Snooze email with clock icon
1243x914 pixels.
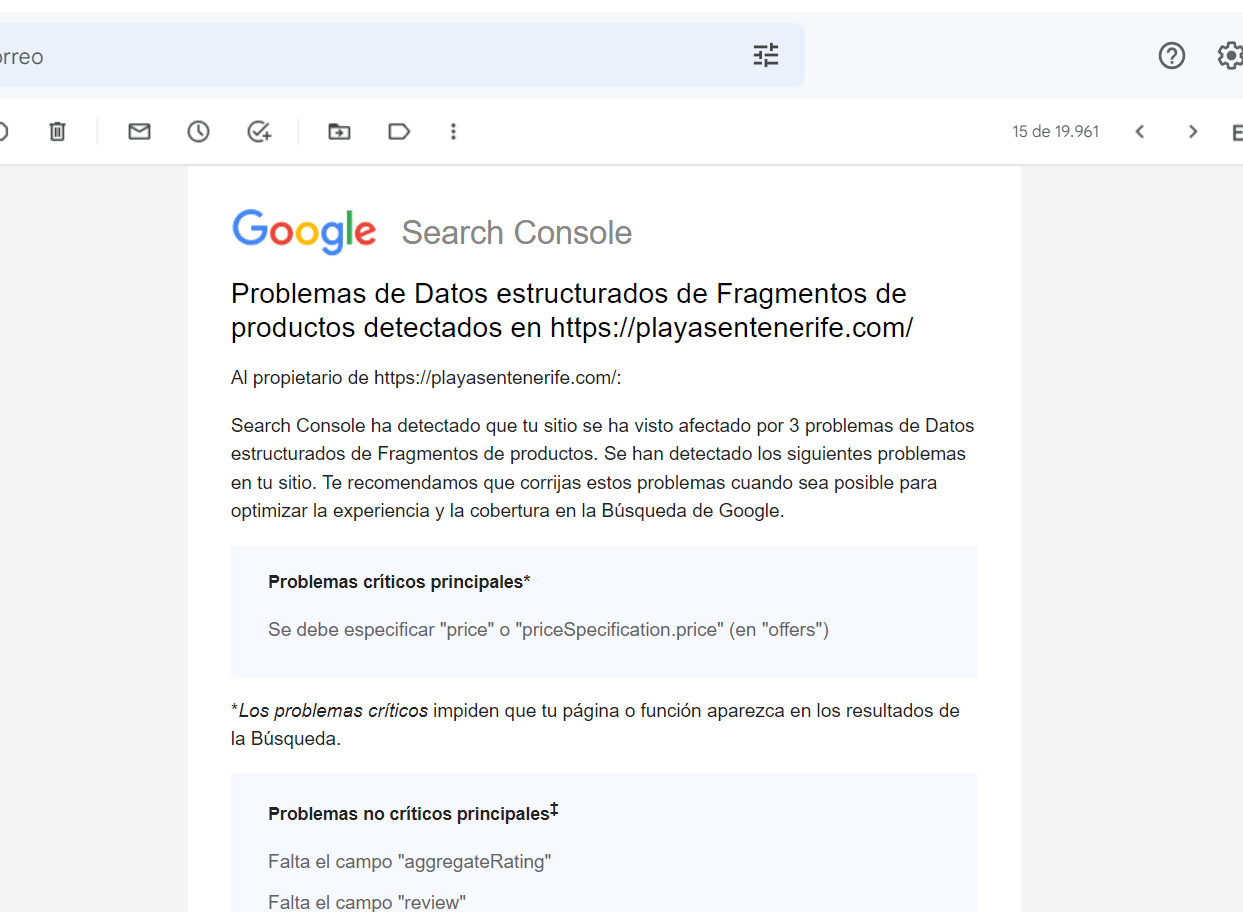tap(199, 131)
